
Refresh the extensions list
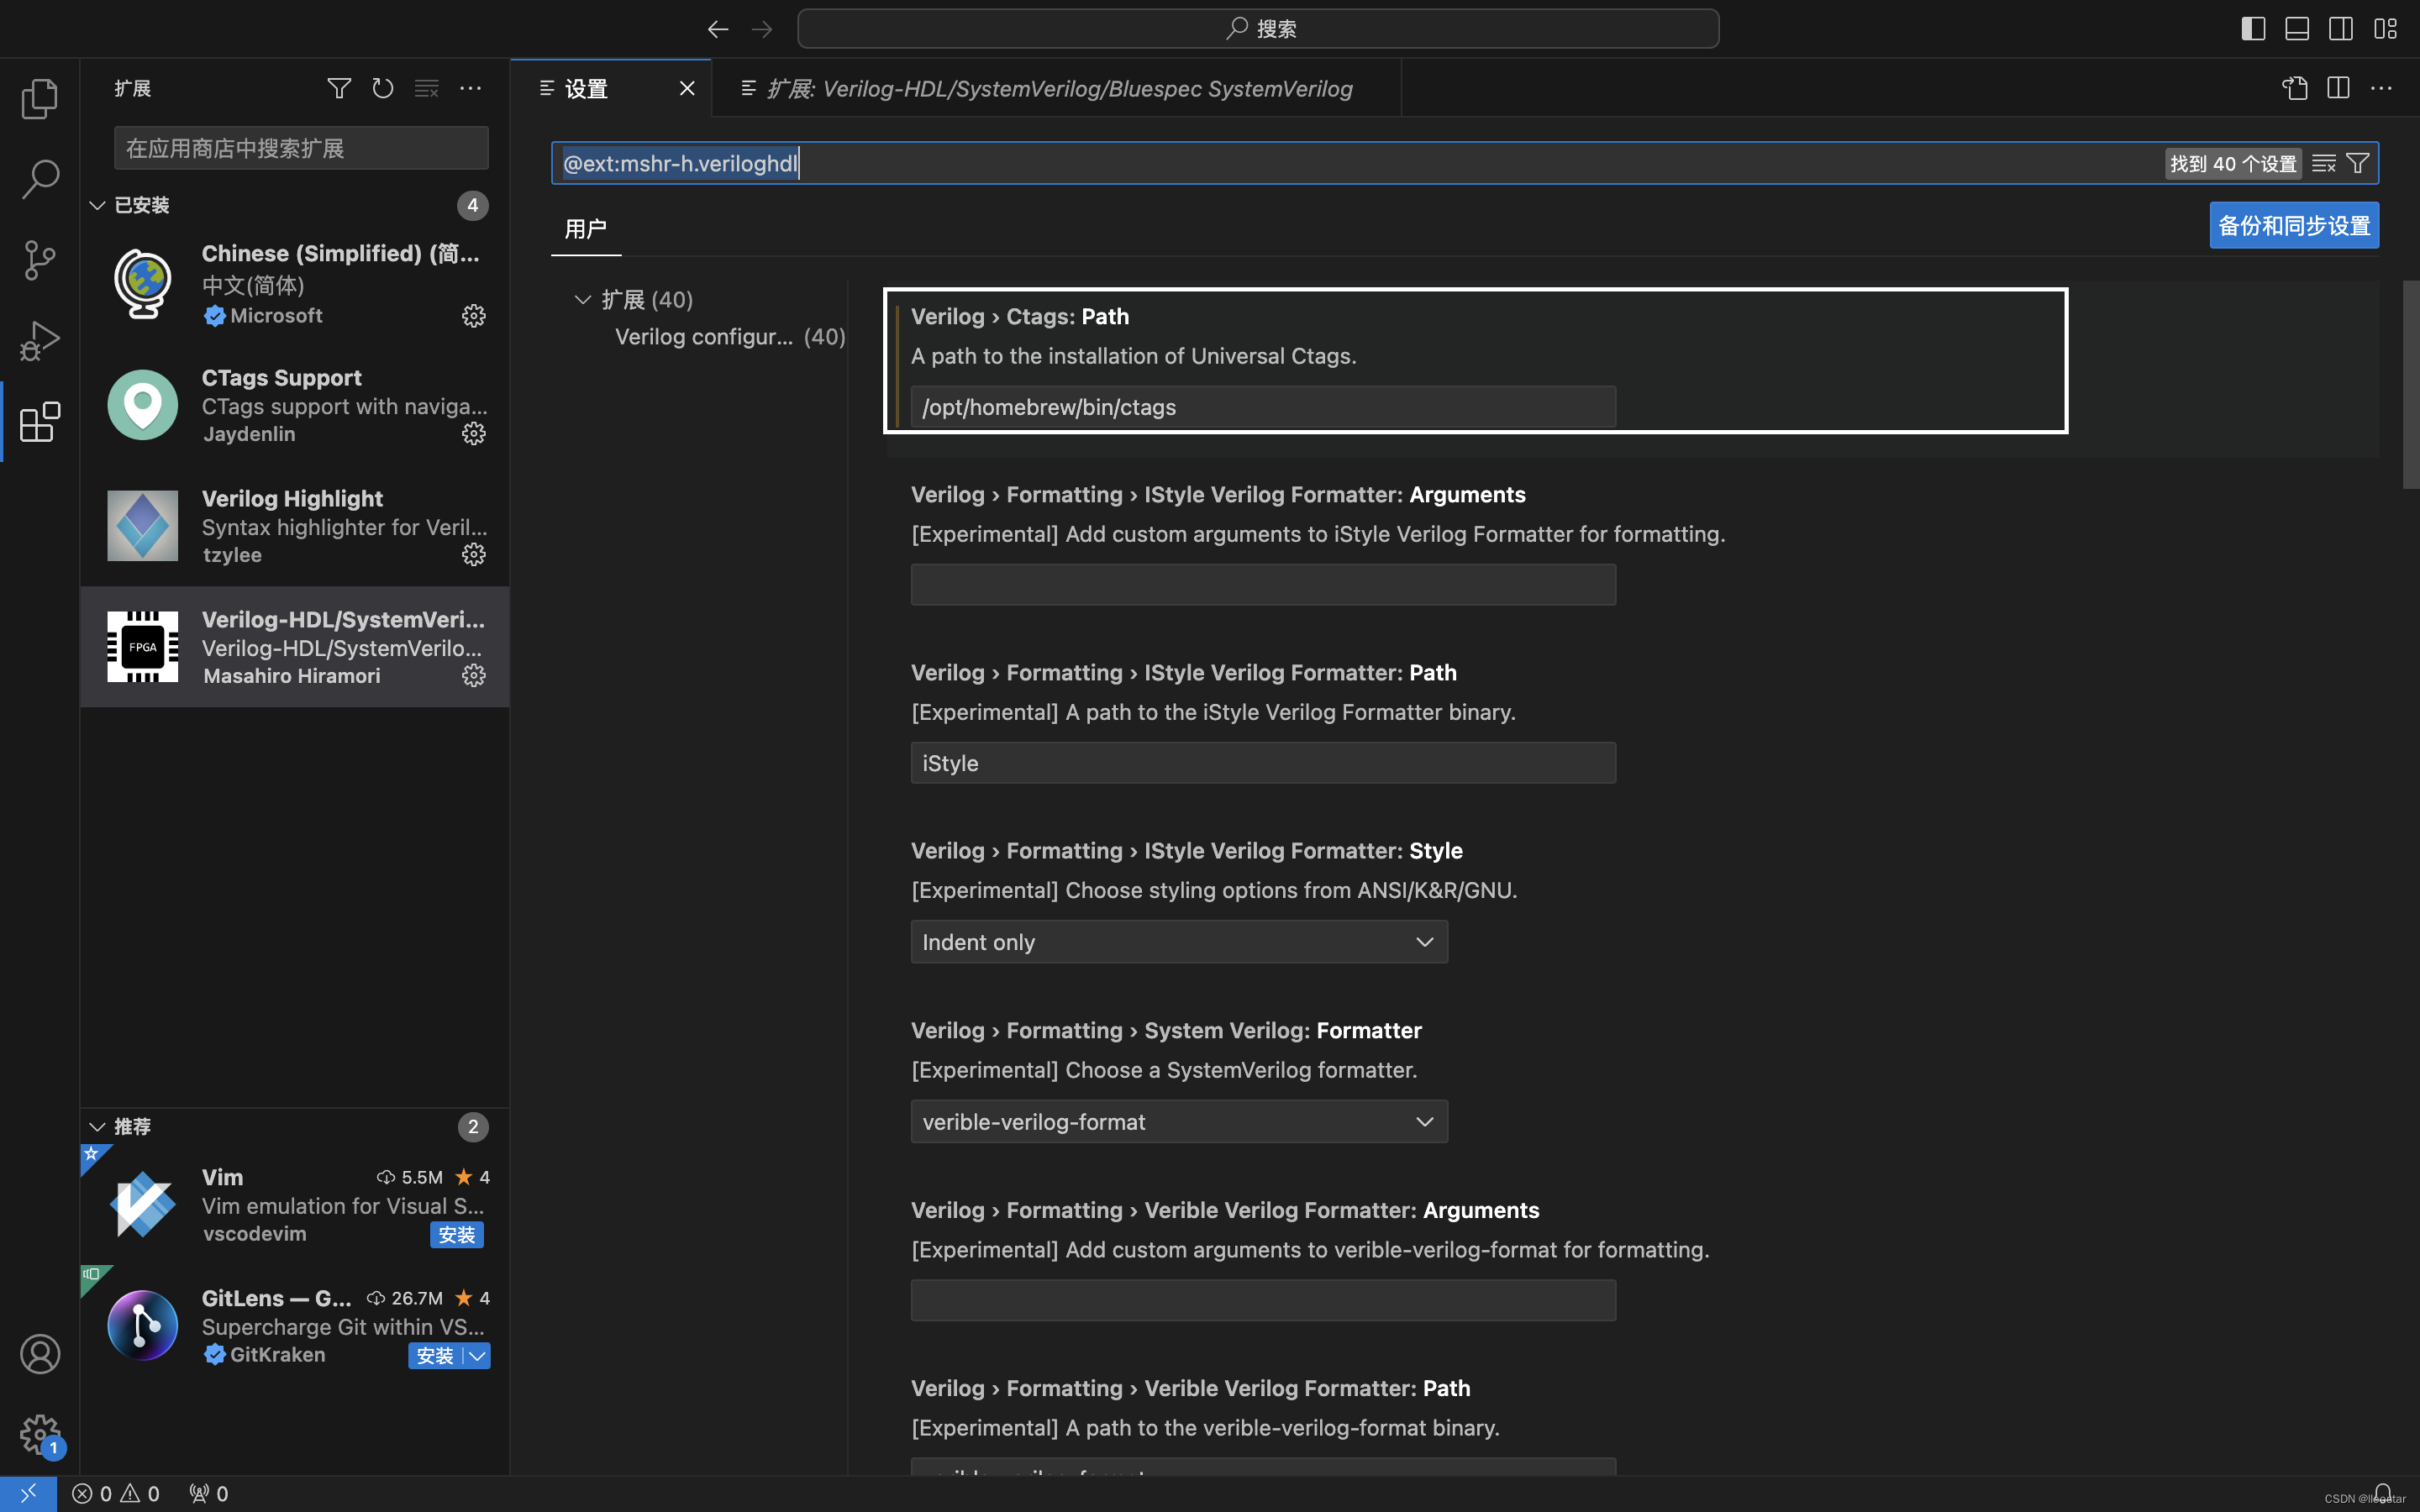coord(383,88)
